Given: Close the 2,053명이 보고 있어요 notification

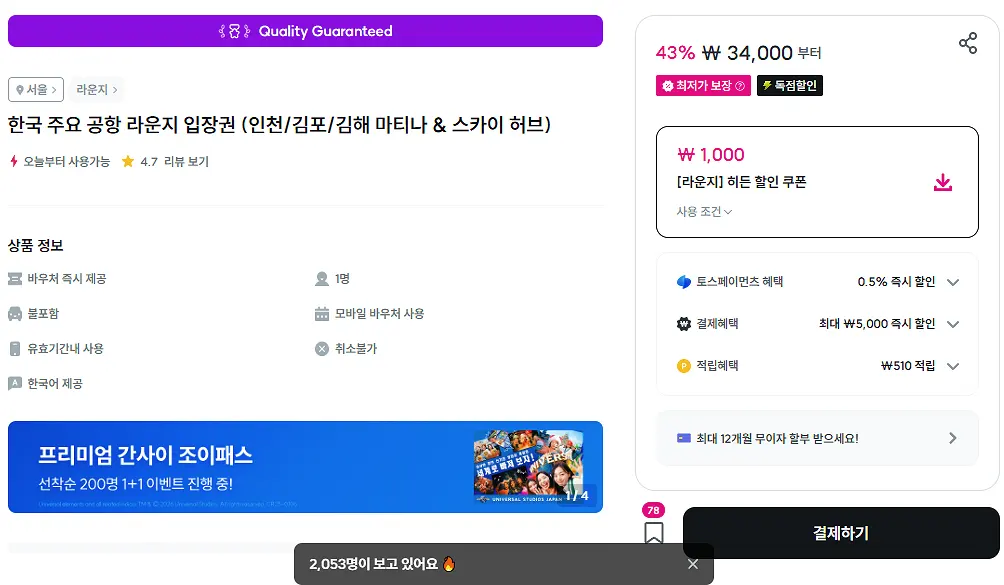Looking at the screenshot, I should (x=693, y=564).
